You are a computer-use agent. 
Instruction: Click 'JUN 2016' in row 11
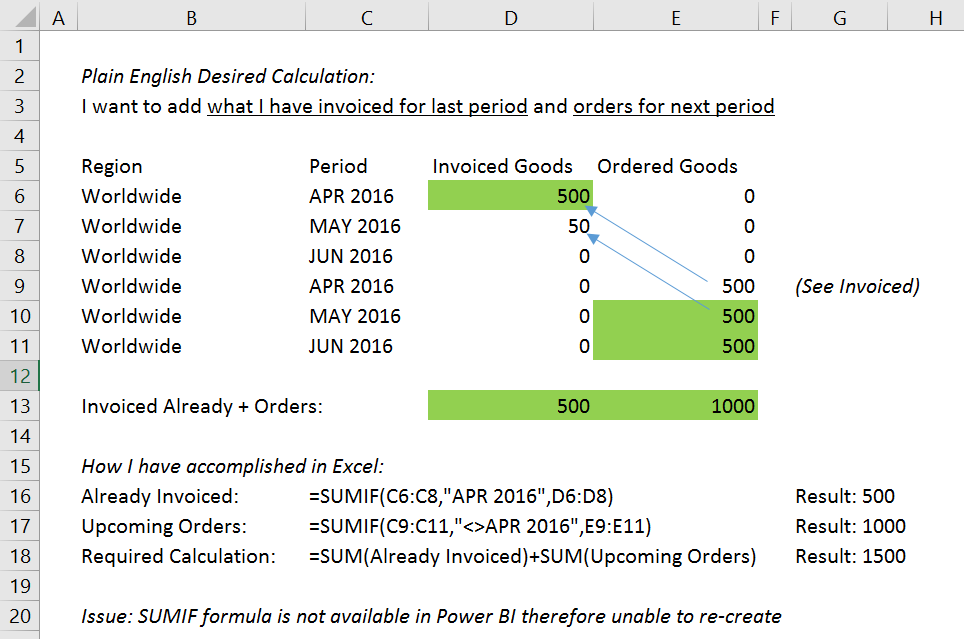tap(350, 346)
